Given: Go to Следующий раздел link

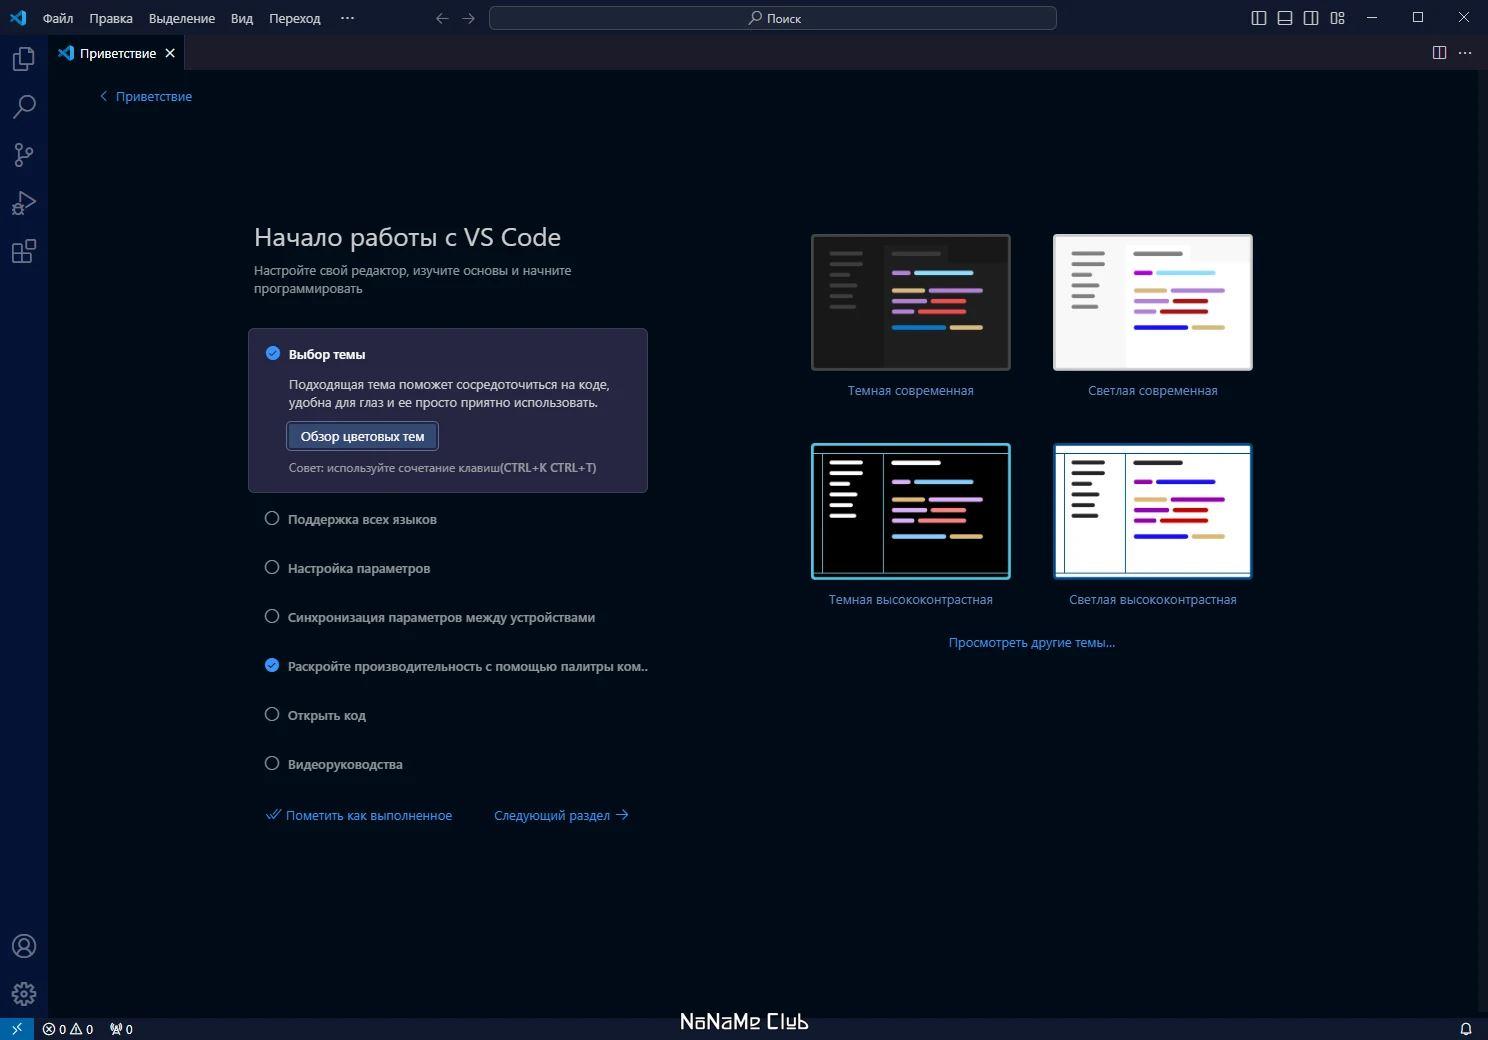Looking at the screenshot, I should coord(562,815).
